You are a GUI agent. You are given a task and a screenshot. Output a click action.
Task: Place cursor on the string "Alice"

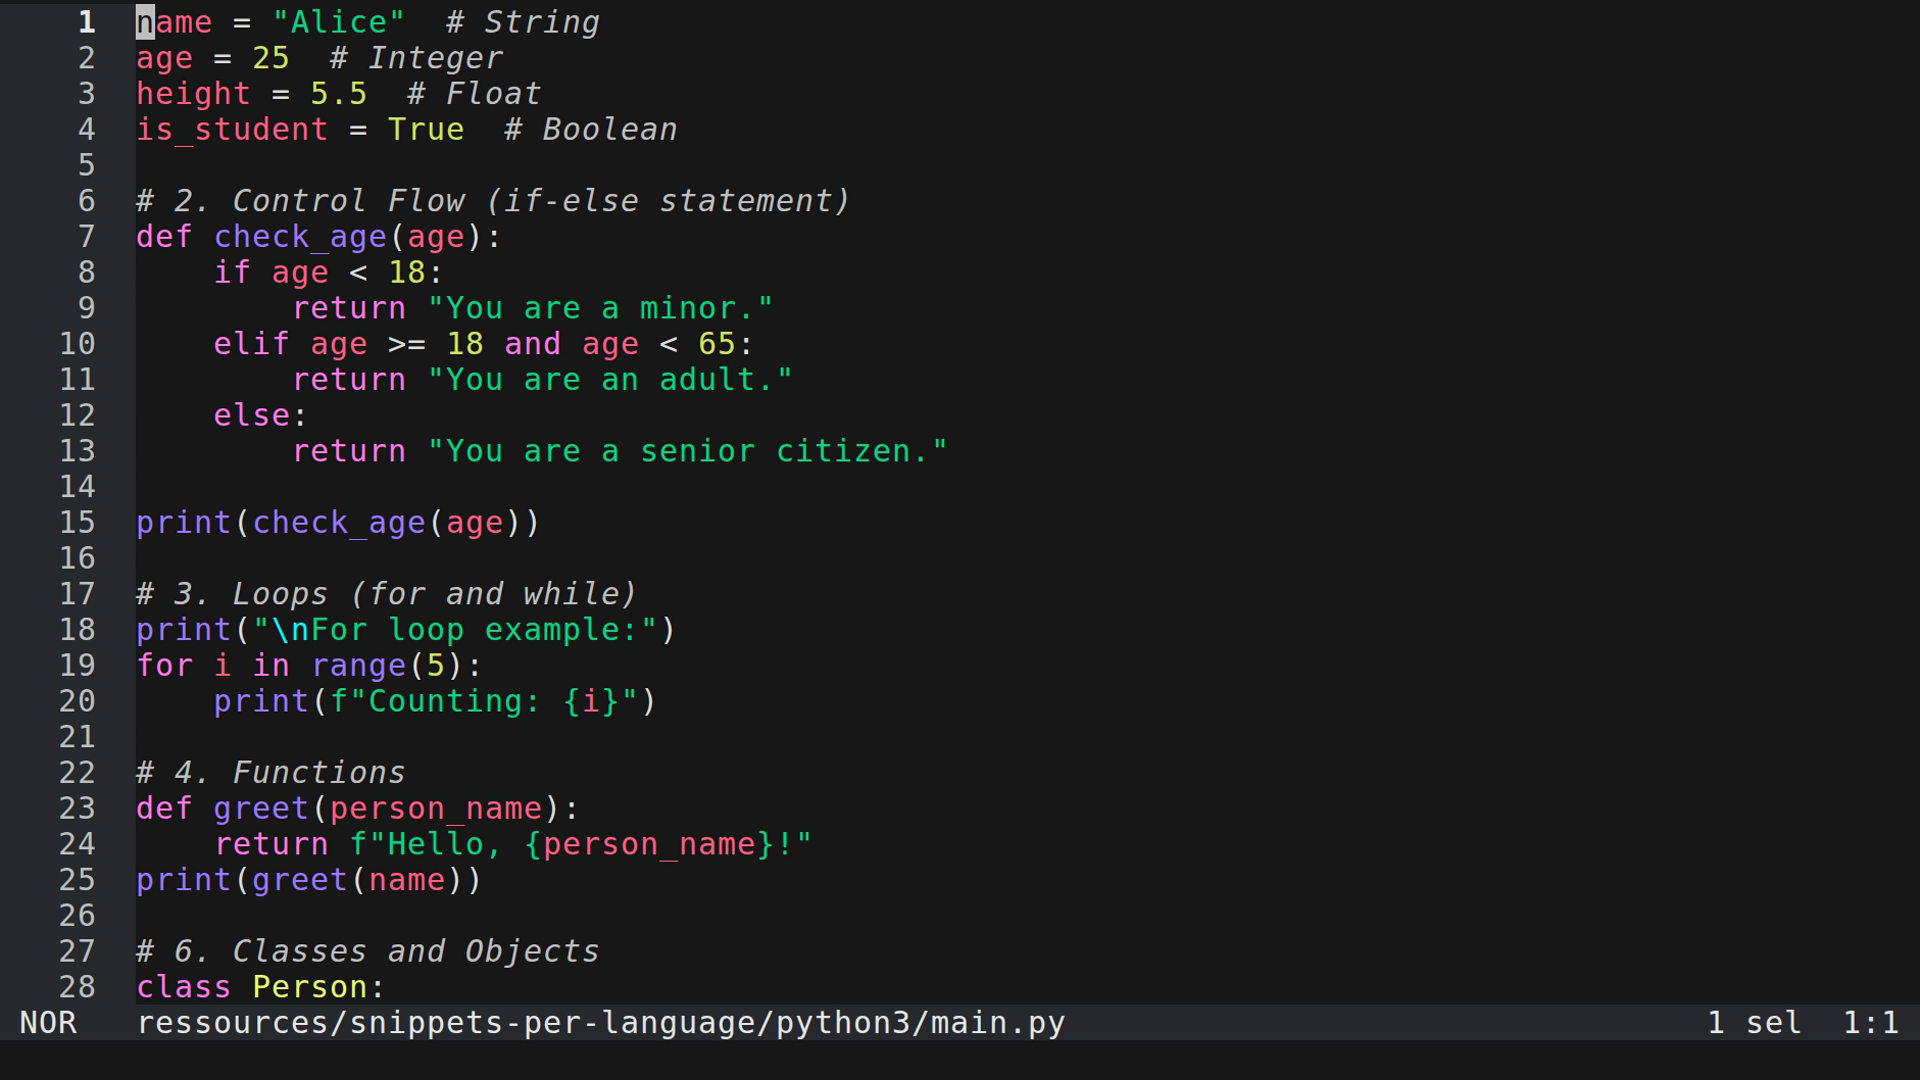(x=338, y=21)
